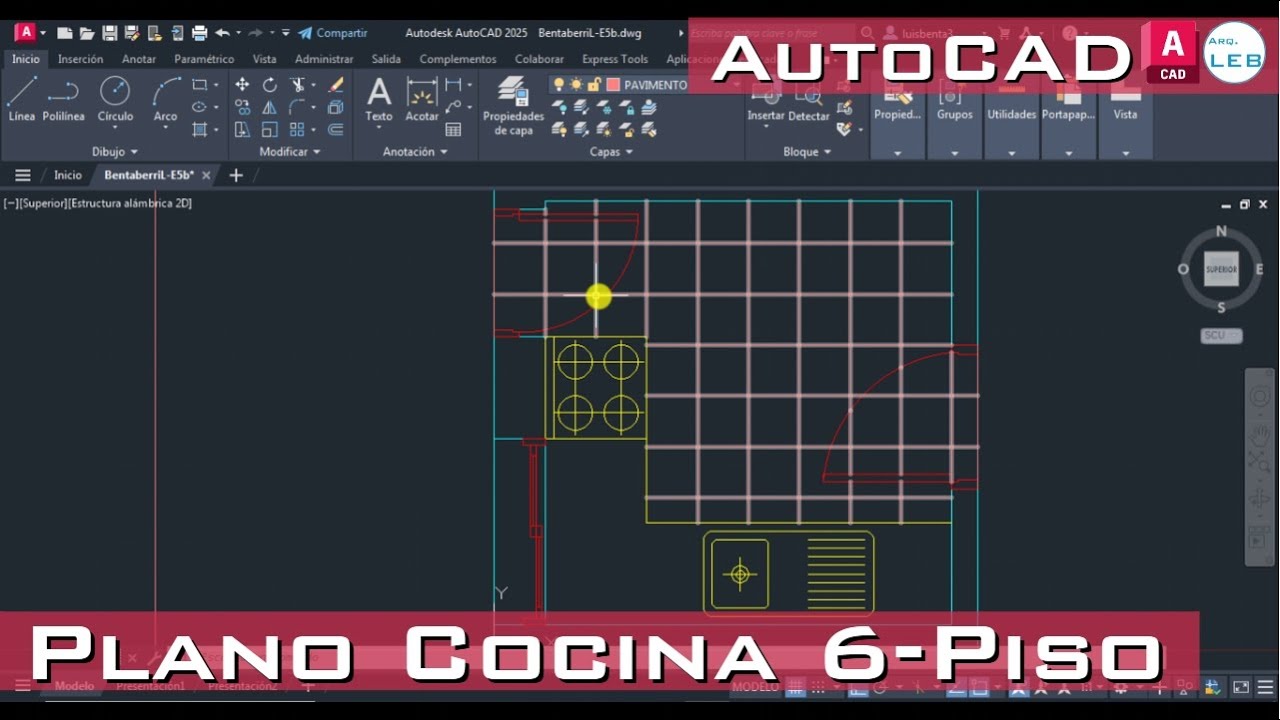This screenshot has width=1280, height=720.
Task: Open the file tabs hamburger menu
Action: (x=22, y=175)
